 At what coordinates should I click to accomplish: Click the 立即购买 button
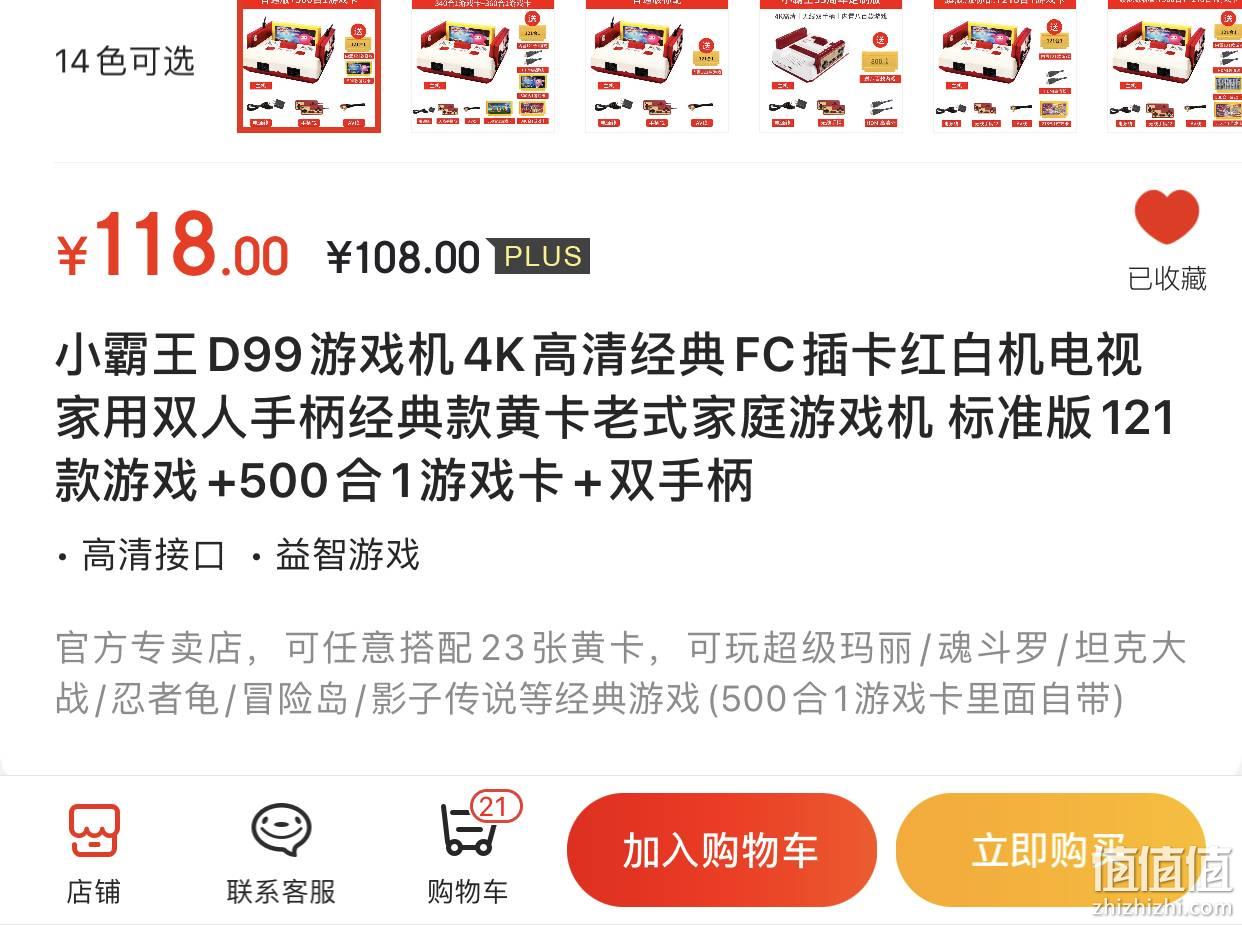click(x=1050, y=851)
